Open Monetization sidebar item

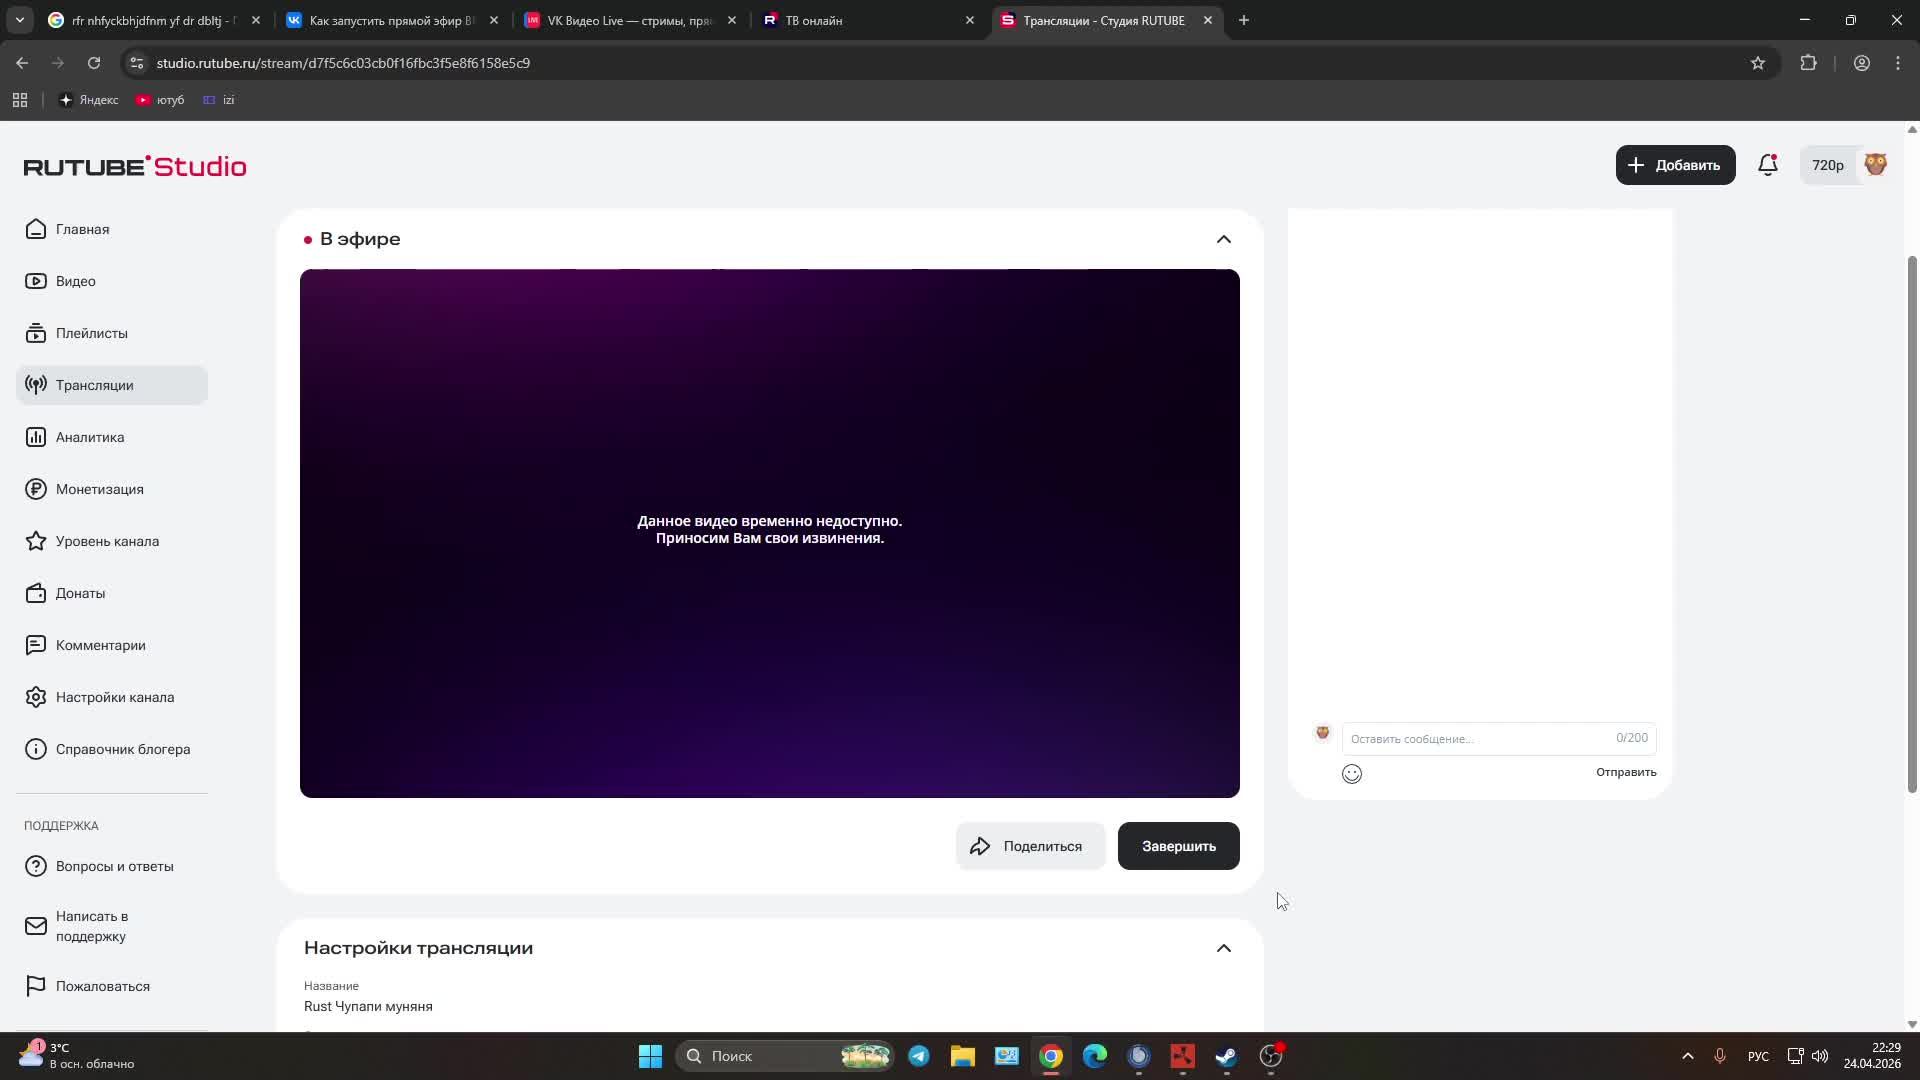99,489
